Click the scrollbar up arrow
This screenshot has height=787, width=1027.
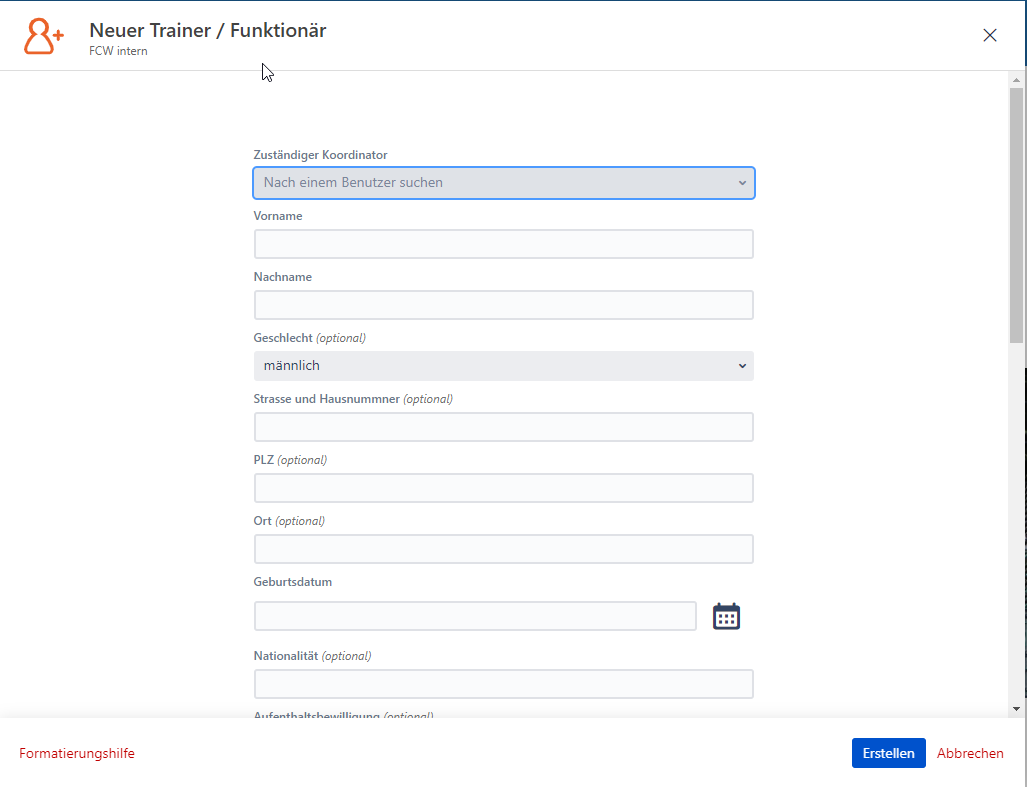point(1016,80)
